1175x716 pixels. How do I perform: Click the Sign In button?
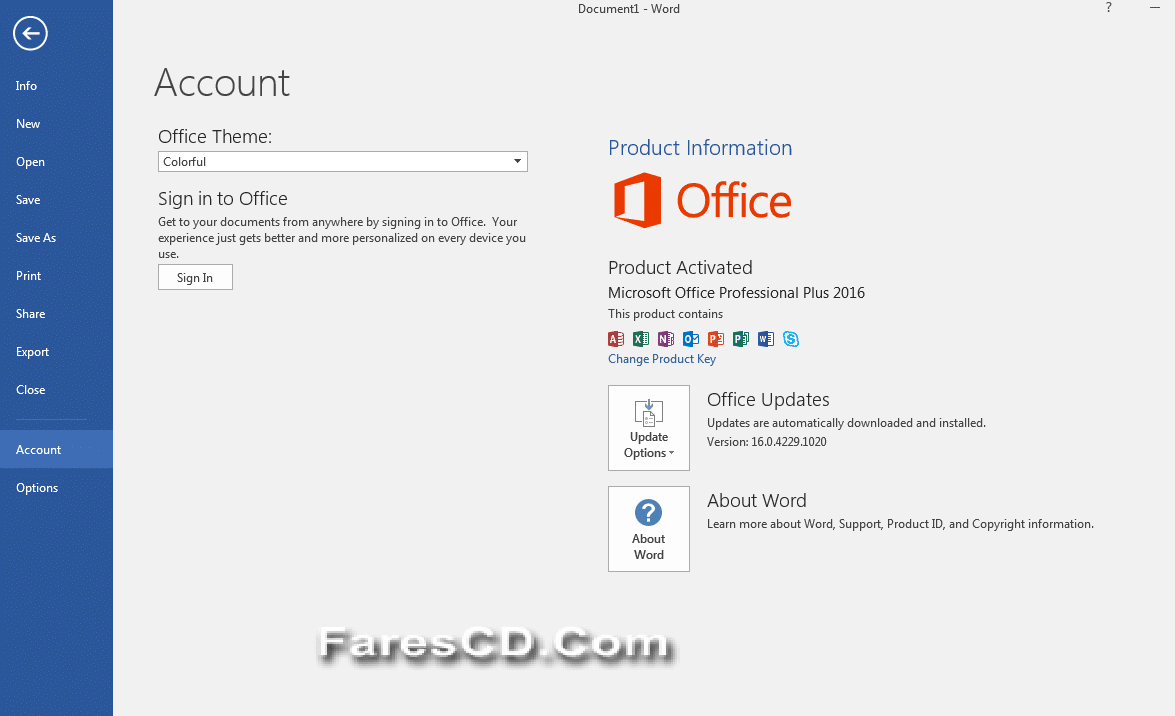195,277
